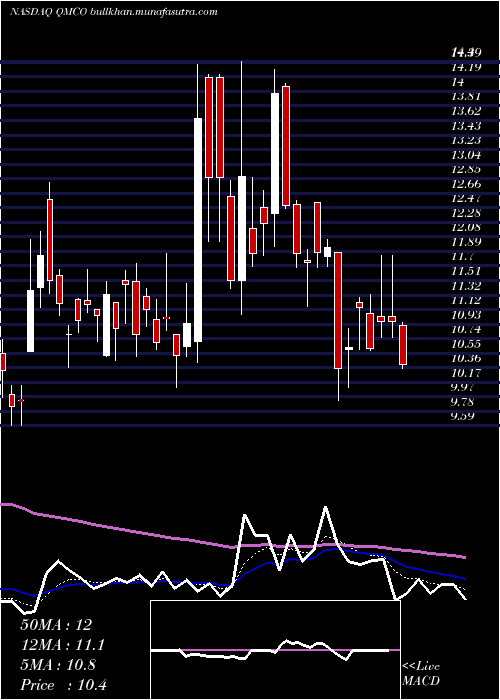
Task: Select the 12.66 price axis label
Action: 466,184
